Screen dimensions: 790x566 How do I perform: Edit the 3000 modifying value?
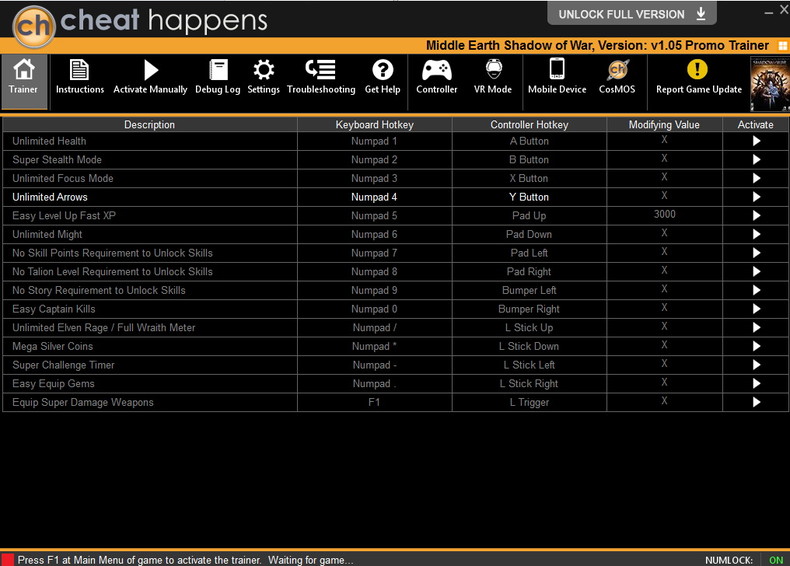665,215
